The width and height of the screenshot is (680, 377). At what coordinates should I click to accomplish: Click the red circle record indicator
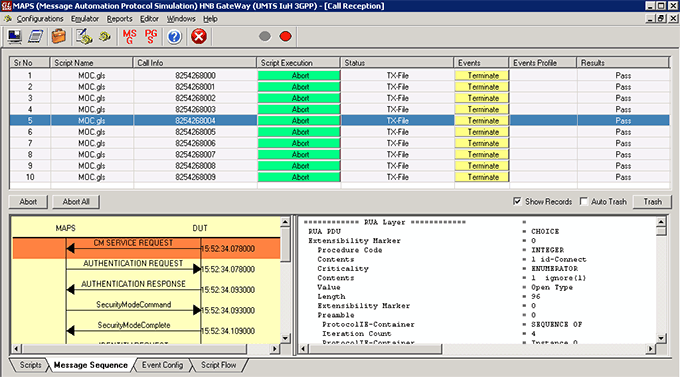285,36
